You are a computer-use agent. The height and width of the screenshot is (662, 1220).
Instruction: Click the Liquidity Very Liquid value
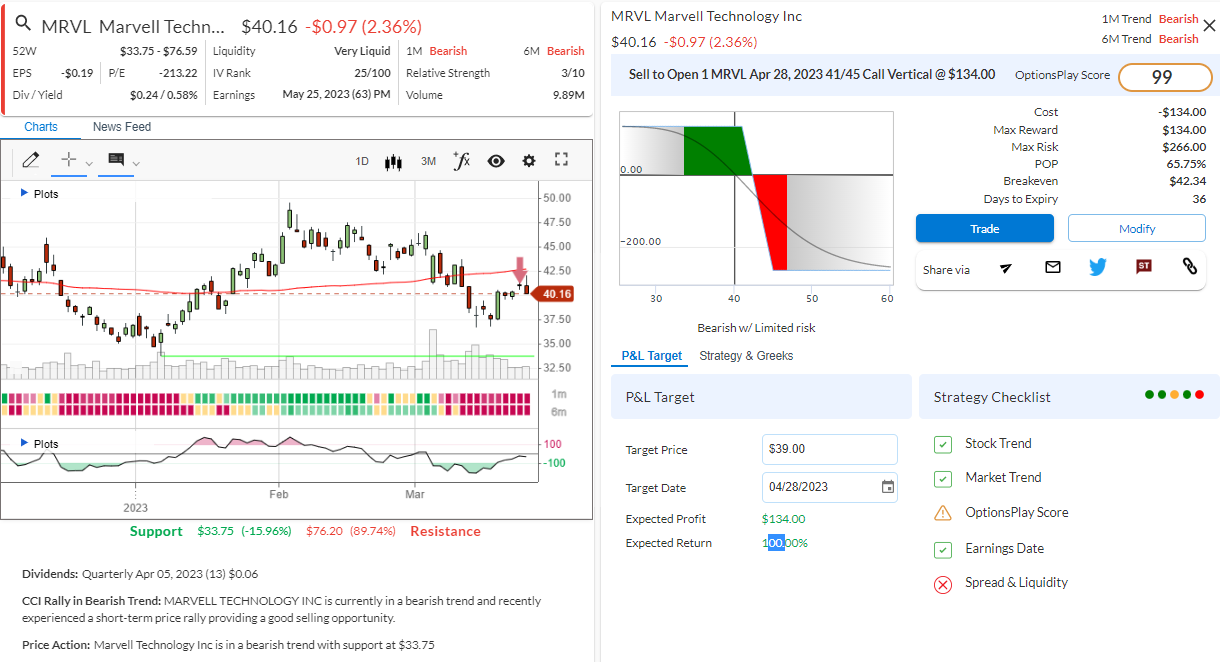pyautogui.click(x=362, y=51)
